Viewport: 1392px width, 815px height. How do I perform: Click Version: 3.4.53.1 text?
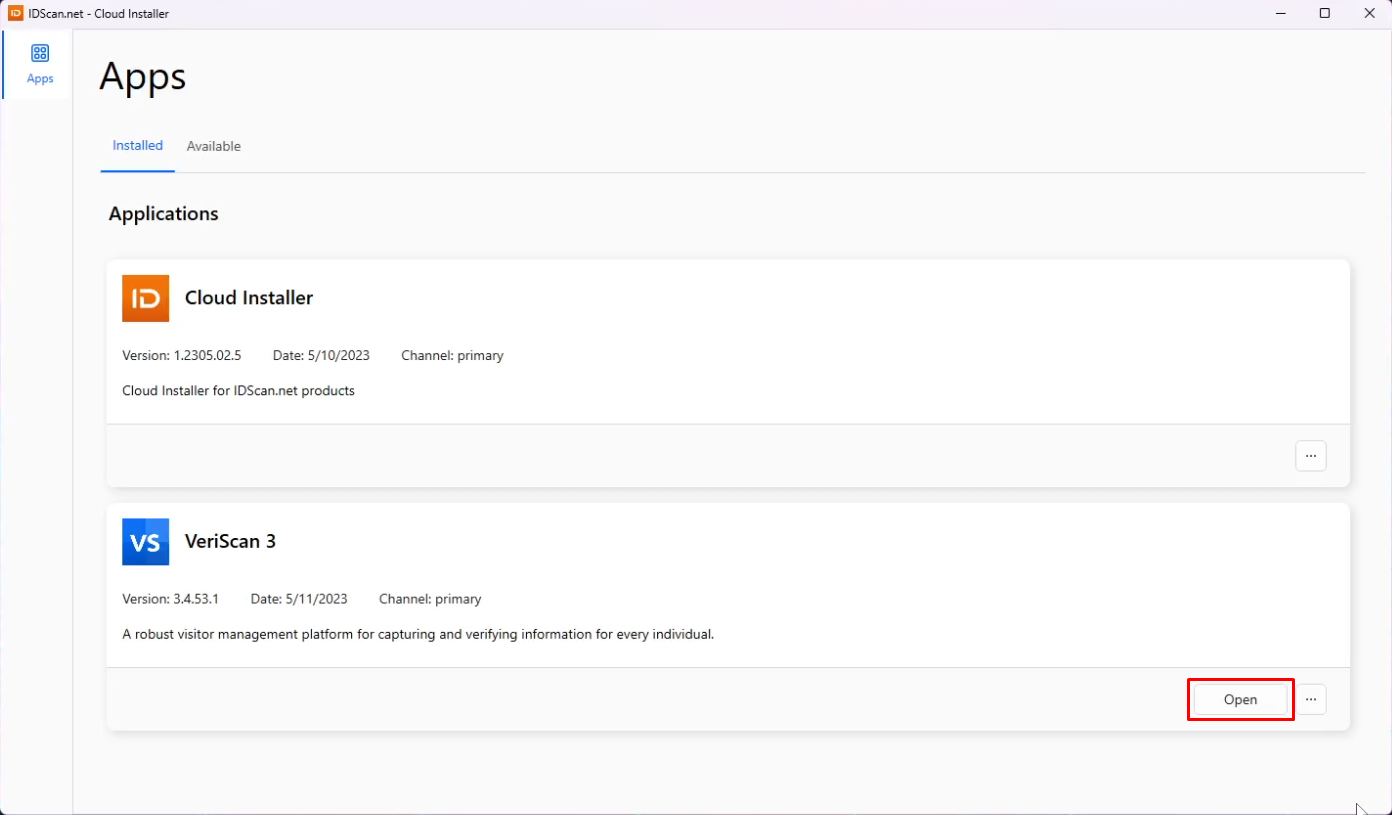pyautogui.click(x=170, y=599)
